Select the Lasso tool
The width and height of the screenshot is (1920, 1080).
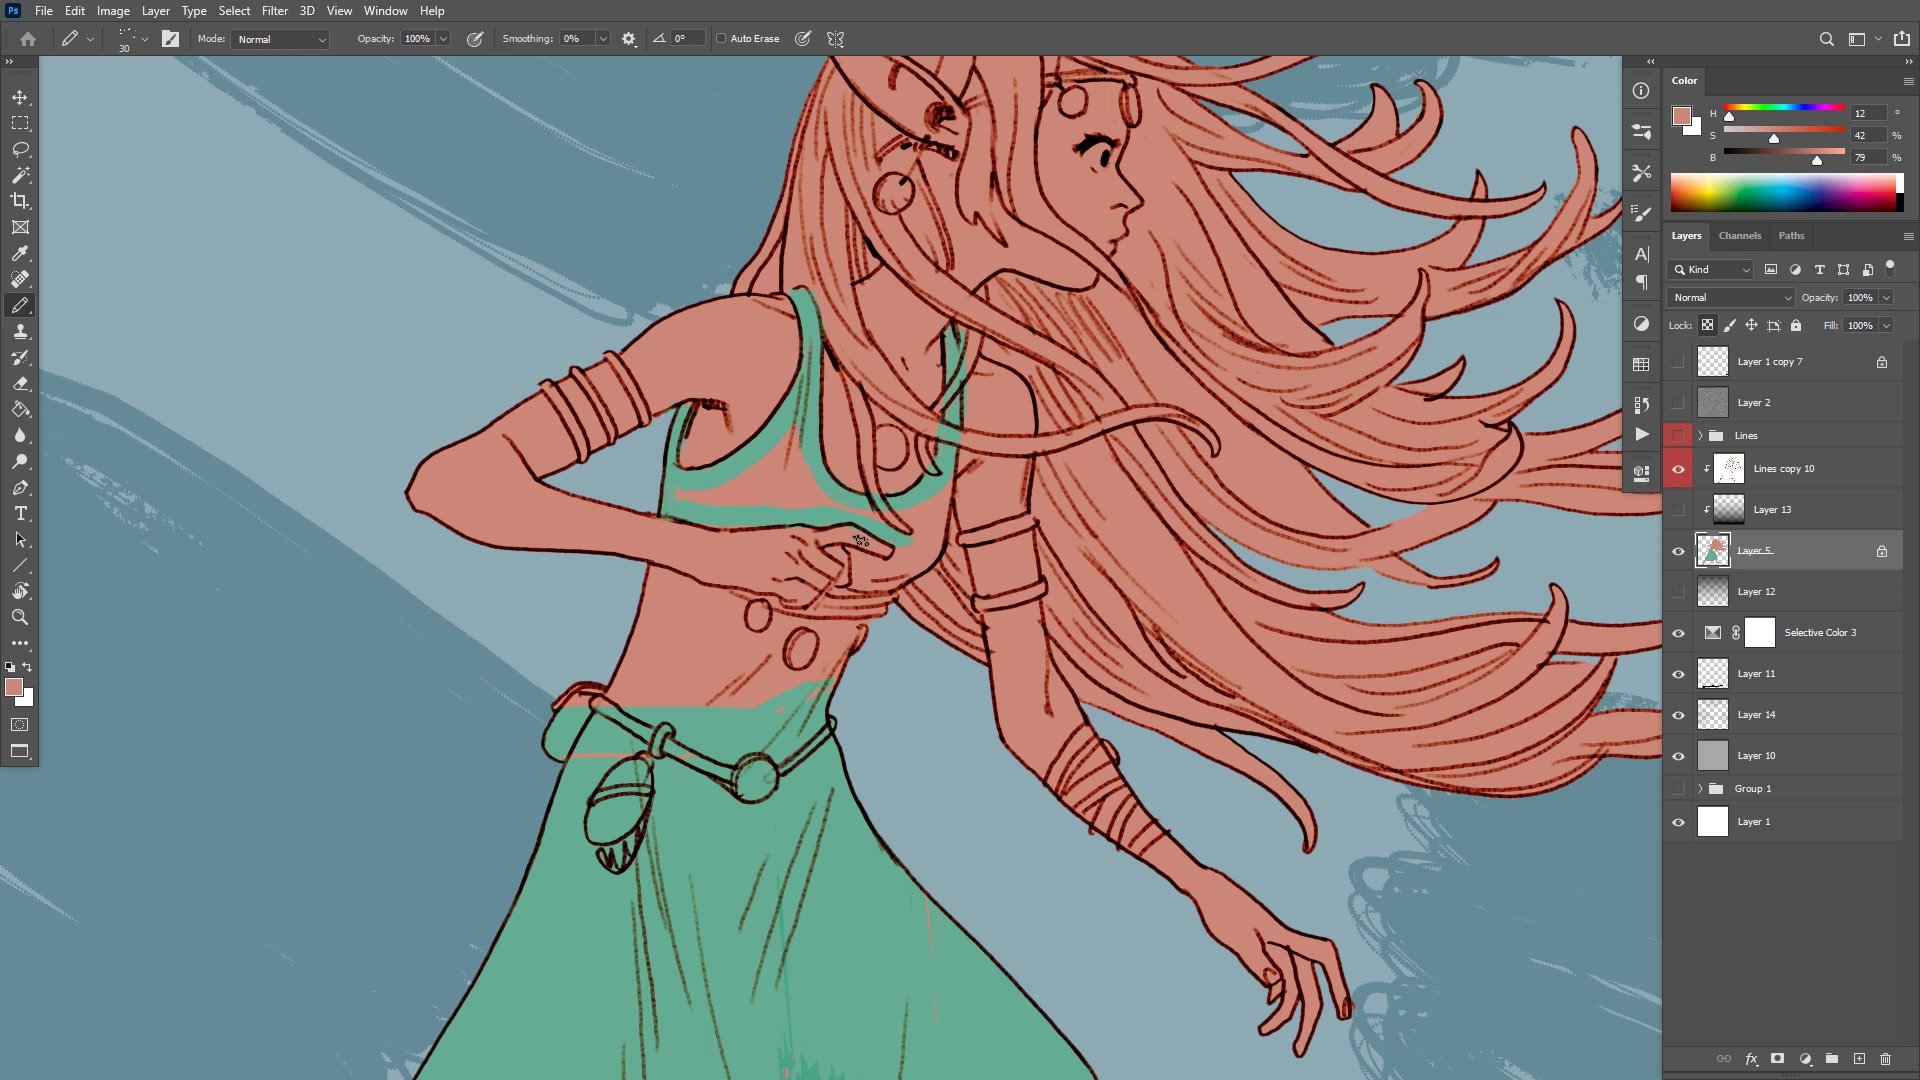click(x=20, y=149)
